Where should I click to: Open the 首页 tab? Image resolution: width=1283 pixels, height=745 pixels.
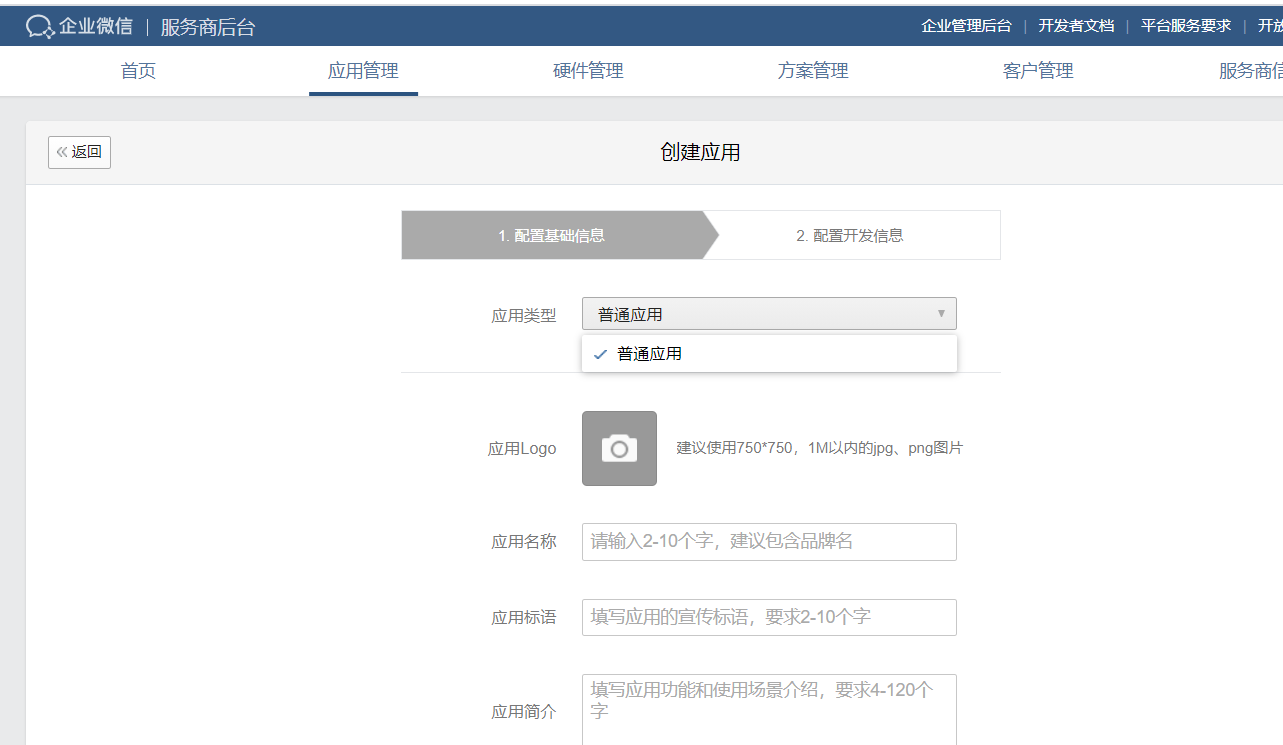click(138, 71)
